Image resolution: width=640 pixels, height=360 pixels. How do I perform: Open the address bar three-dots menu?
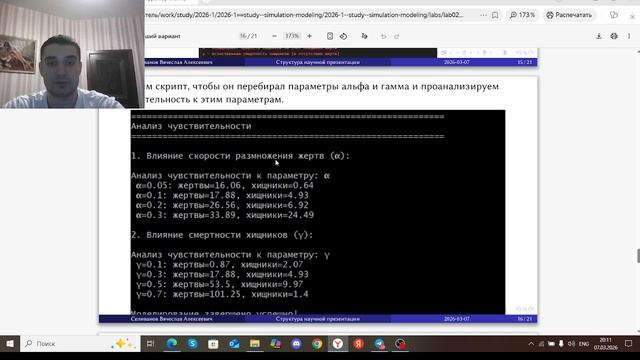click(483, 15)
